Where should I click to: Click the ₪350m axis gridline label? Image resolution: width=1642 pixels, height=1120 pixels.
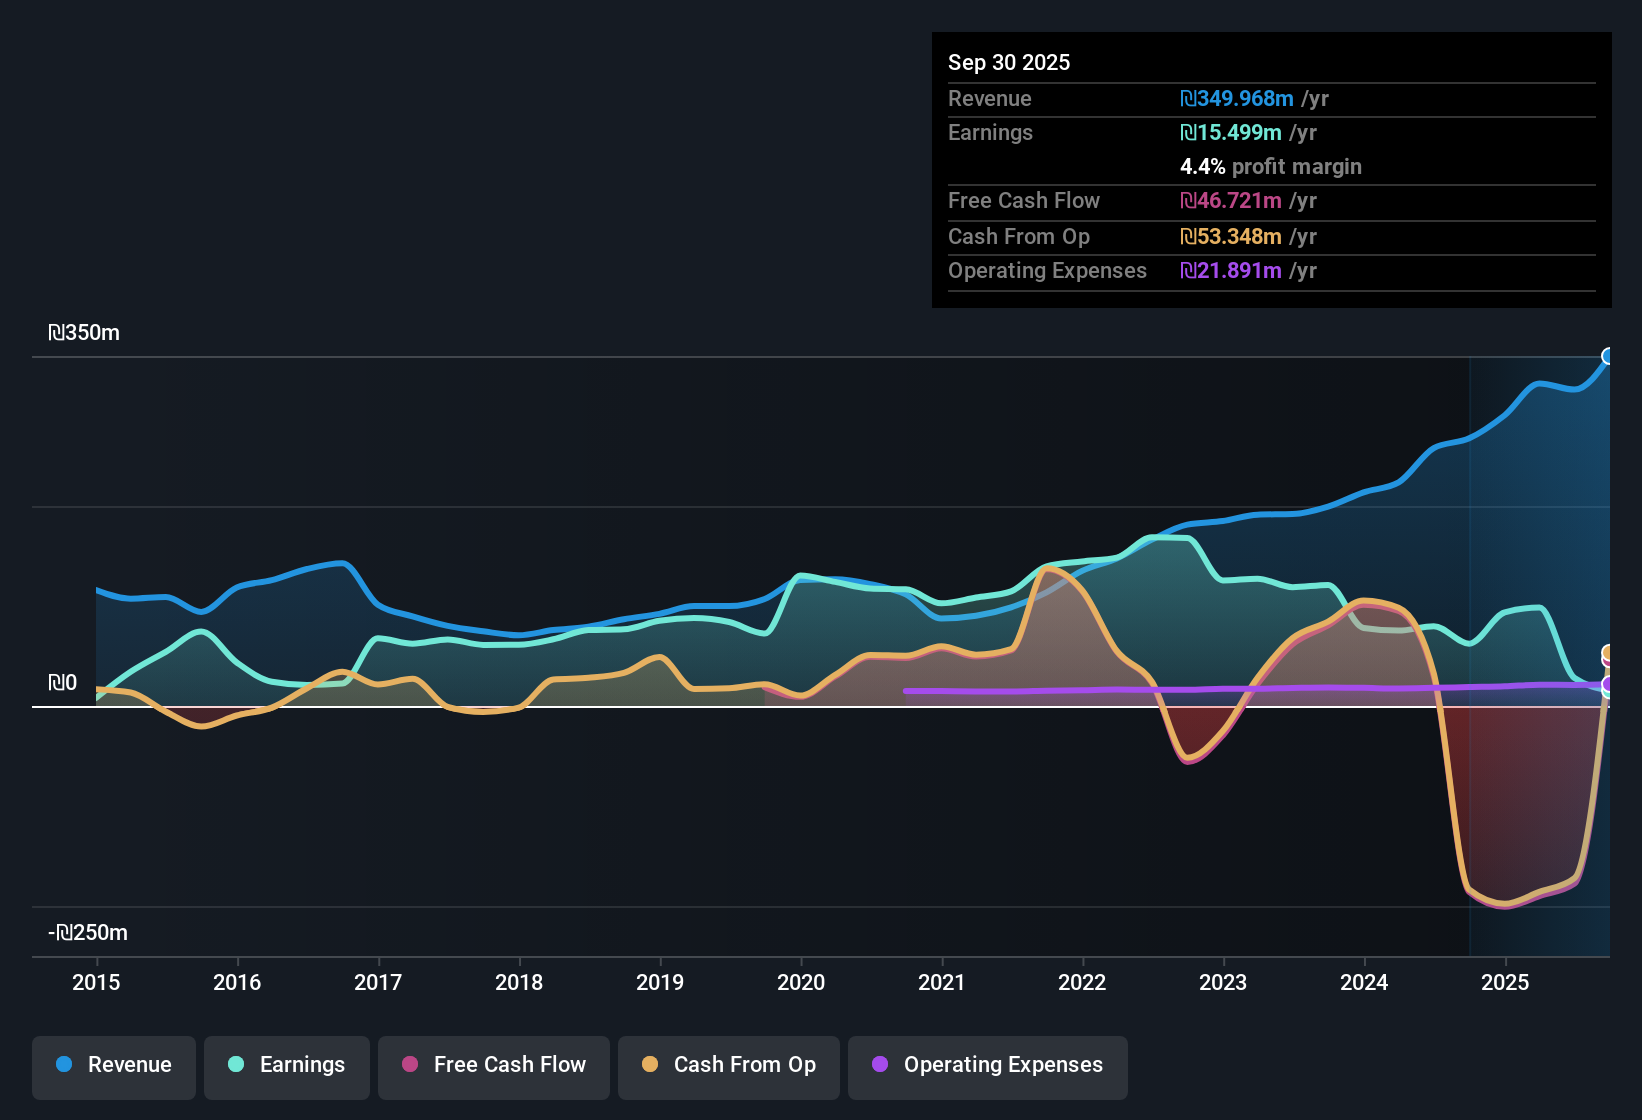coord(84,333)
